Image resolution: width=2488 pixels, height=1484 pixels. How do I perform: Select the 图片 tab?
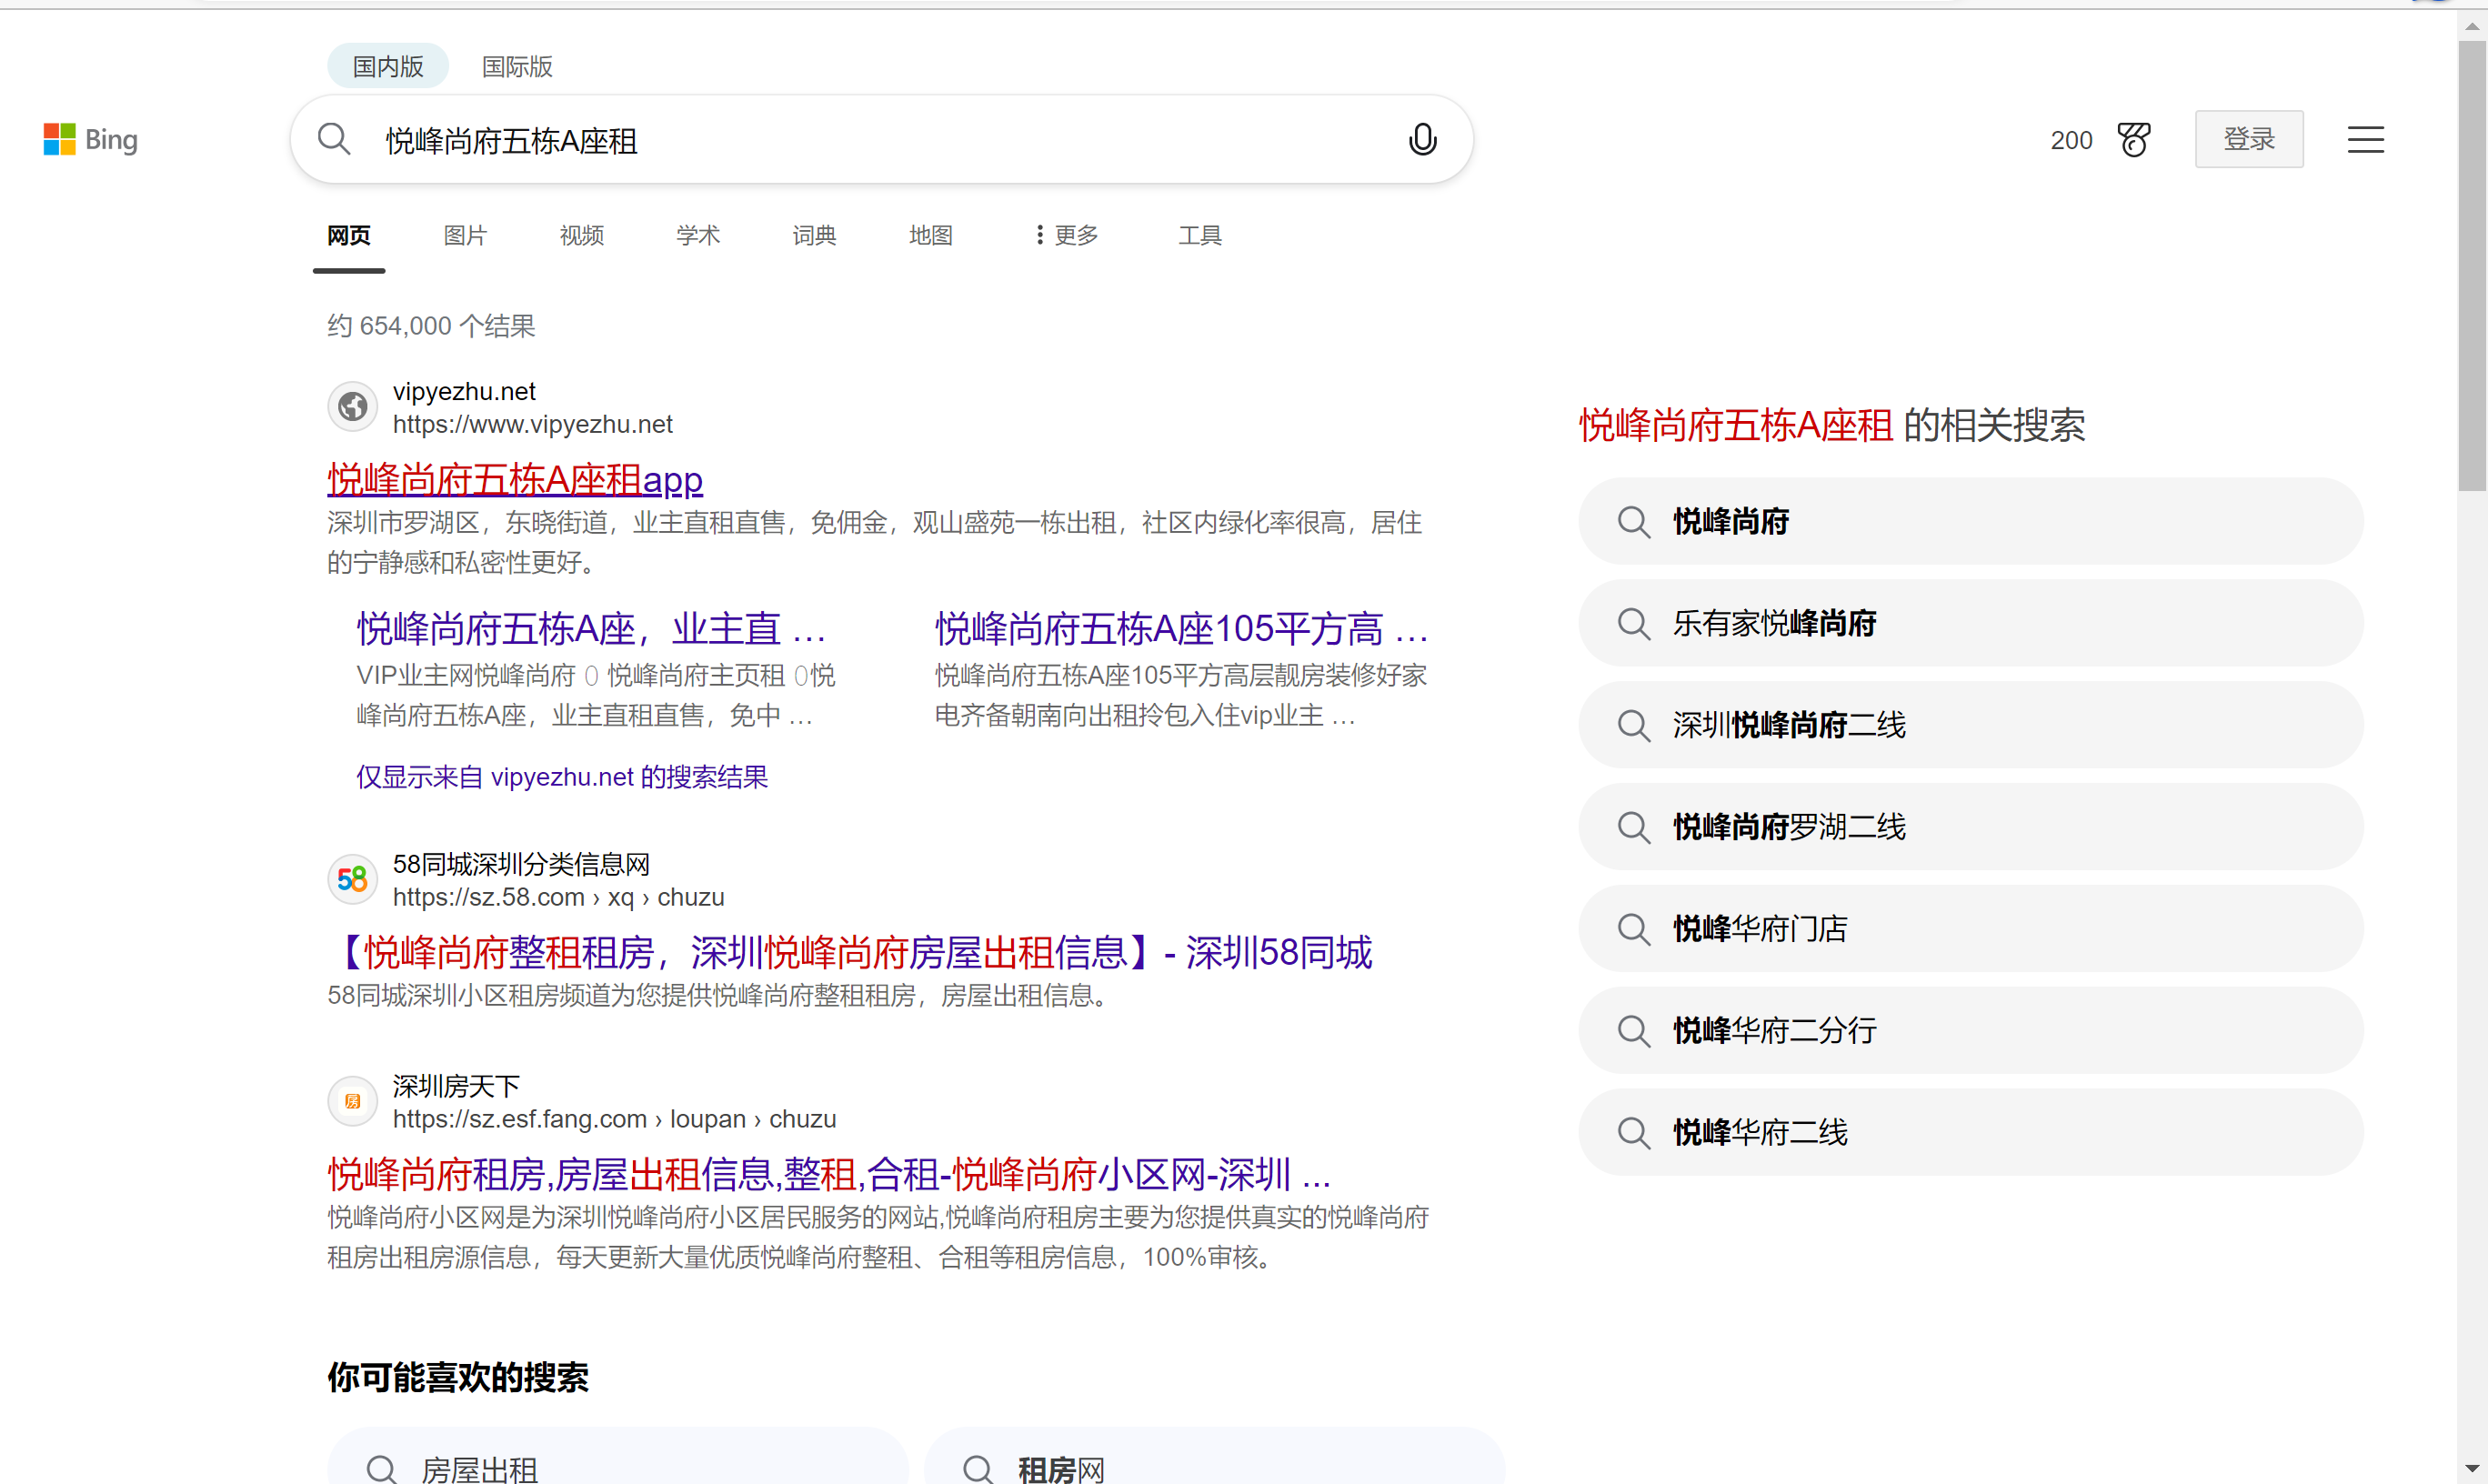click(465, 235)
